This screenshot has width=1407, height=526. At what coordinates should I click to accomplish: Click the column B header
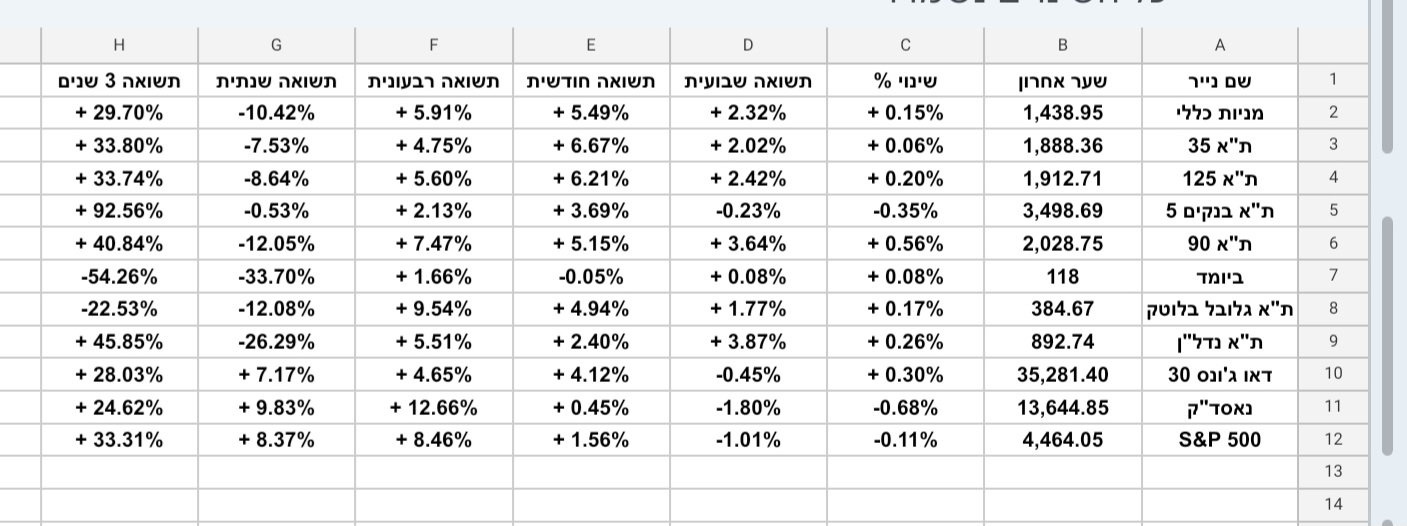click(1063, 44)
